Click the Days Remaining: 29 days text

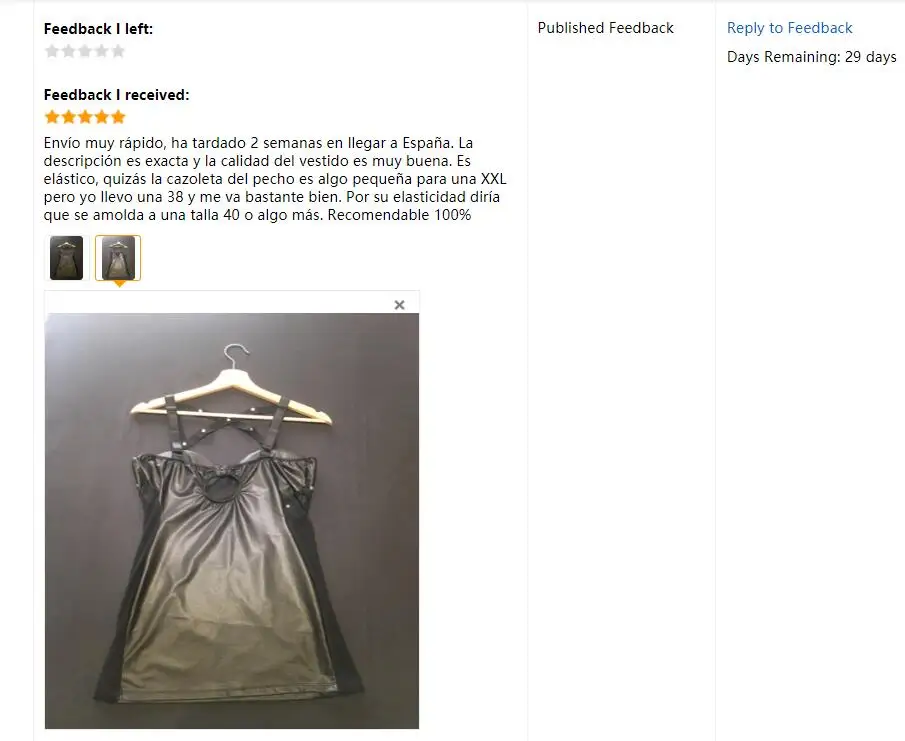(x=811, y=57)
